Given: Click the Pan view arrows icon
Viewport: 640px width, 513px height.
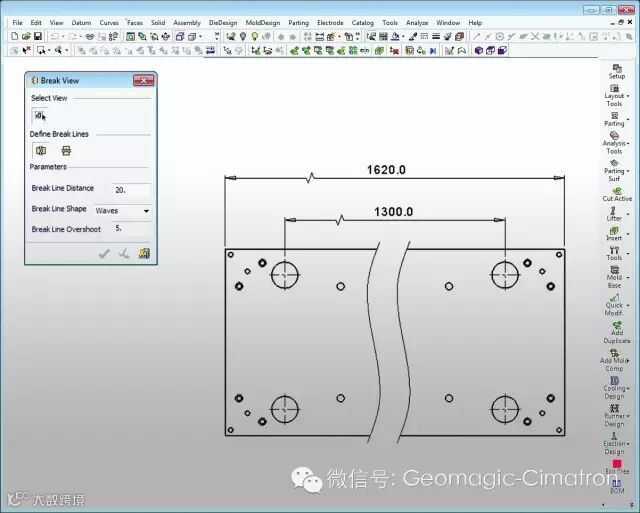Looking at the screenshot, I should [x=166, y=37].
